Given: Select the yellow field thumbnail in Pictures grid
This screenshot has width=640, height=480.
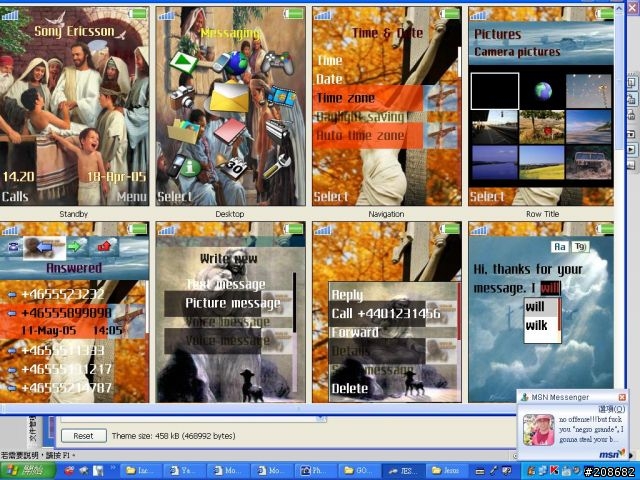Looking at the screenshot, I should pos(542,162).
